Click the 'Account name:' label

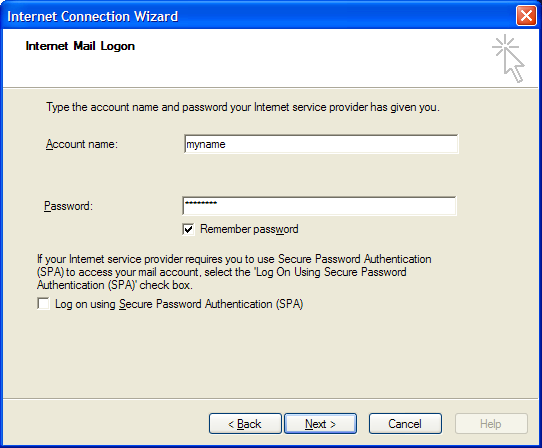tap(82, 144)
